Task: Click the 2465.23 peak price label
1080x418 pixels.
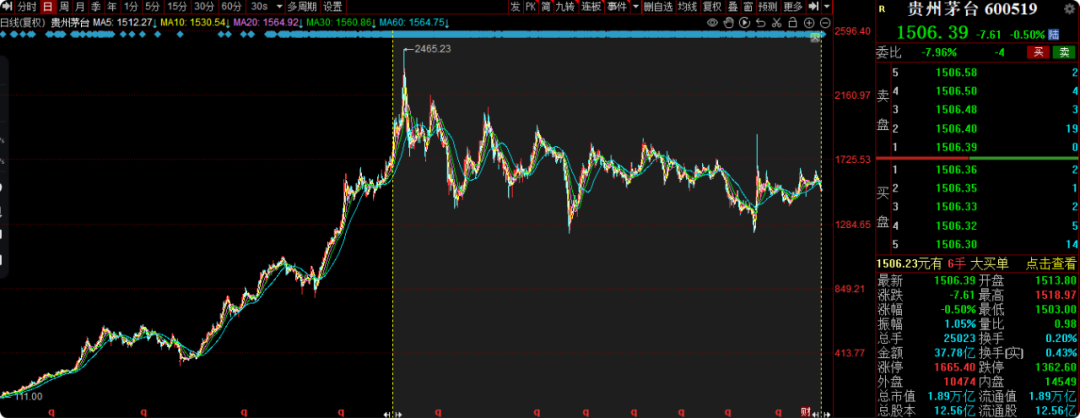Action: click(431, 48)
